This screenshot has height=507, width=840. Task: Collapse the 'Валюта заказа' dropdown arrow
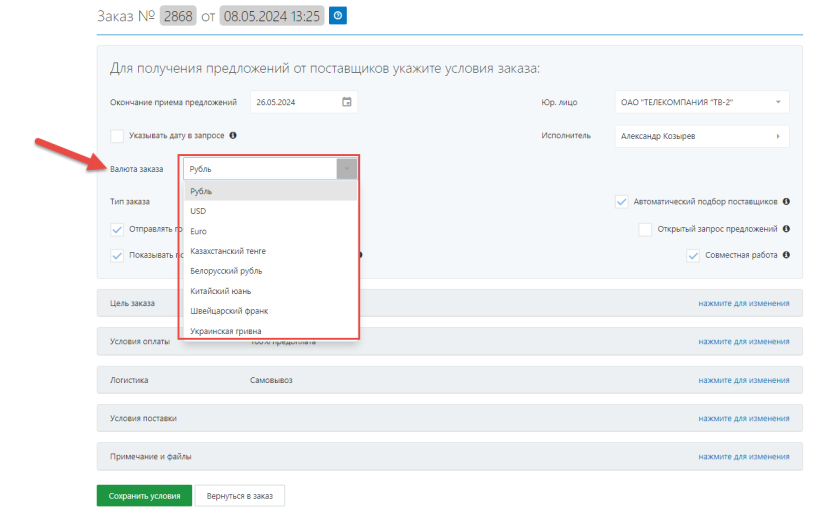tap(346, 169)
